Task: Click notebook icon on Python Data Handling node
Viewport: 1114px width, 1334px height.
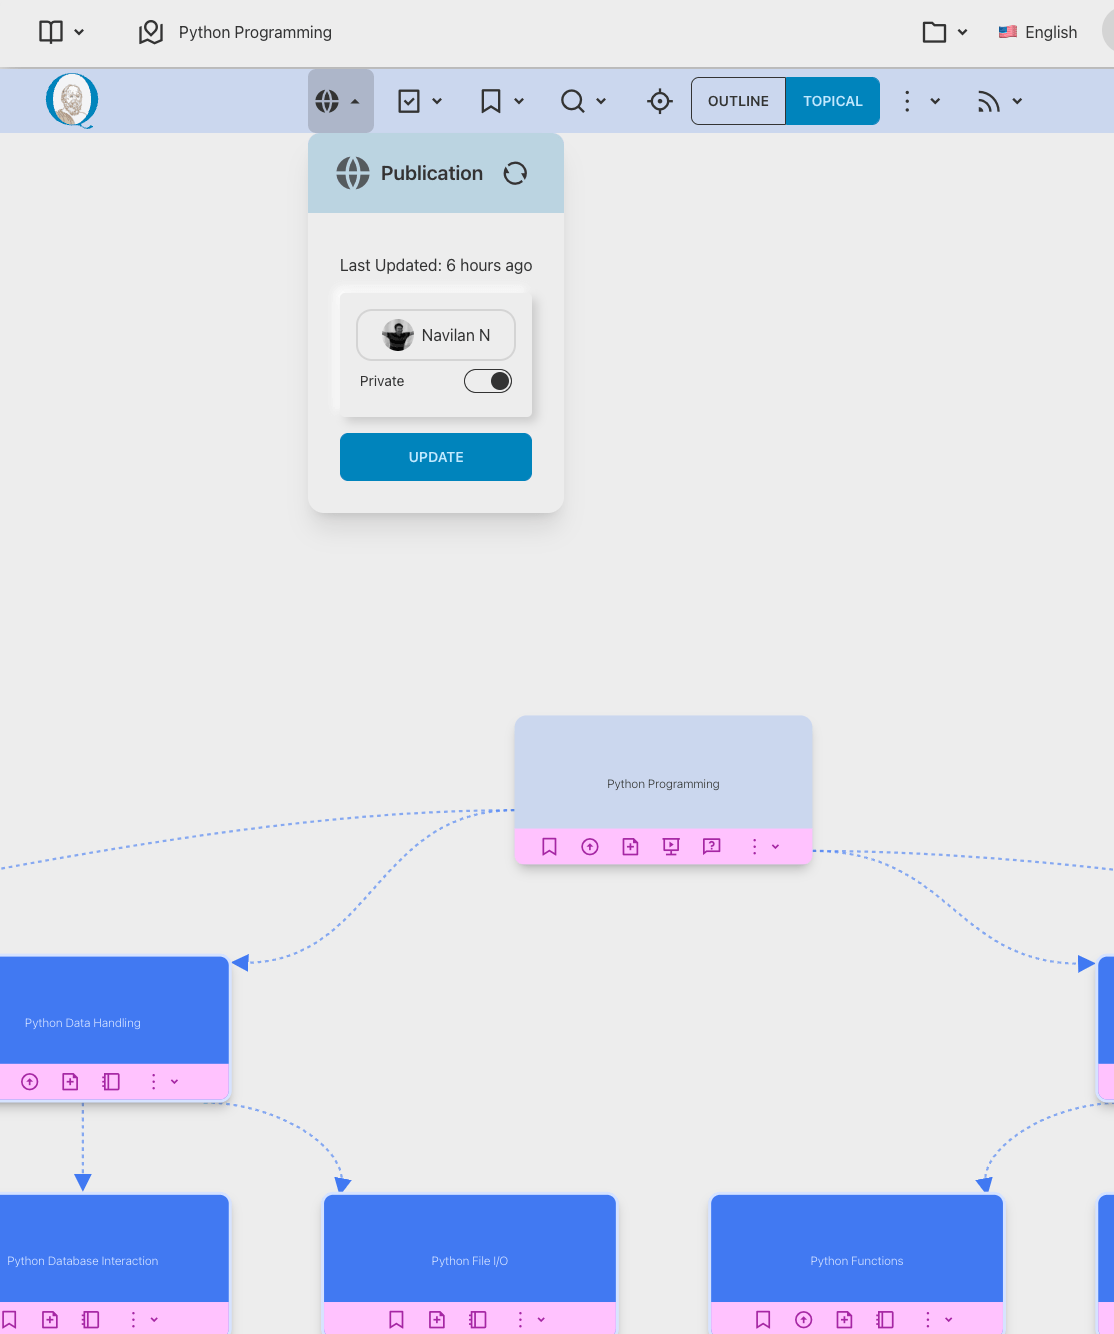Action: coord(111,1082)
